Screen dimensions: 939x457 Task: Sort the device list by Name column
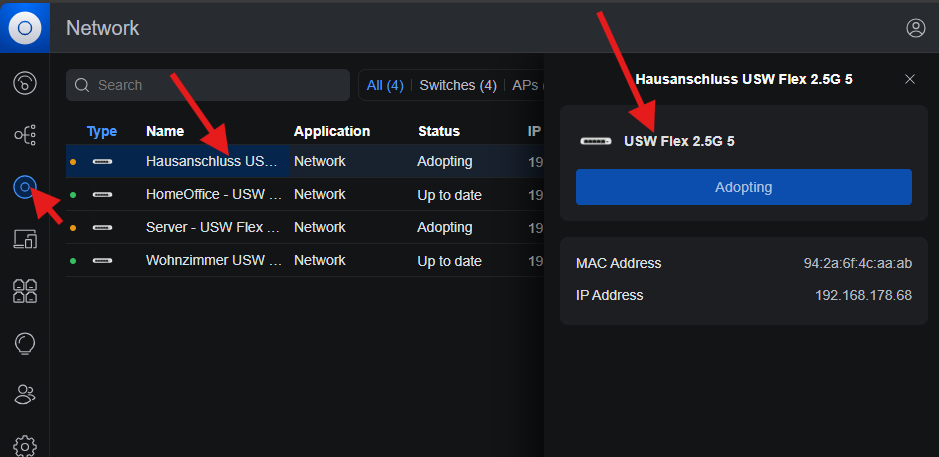(165, 131)
